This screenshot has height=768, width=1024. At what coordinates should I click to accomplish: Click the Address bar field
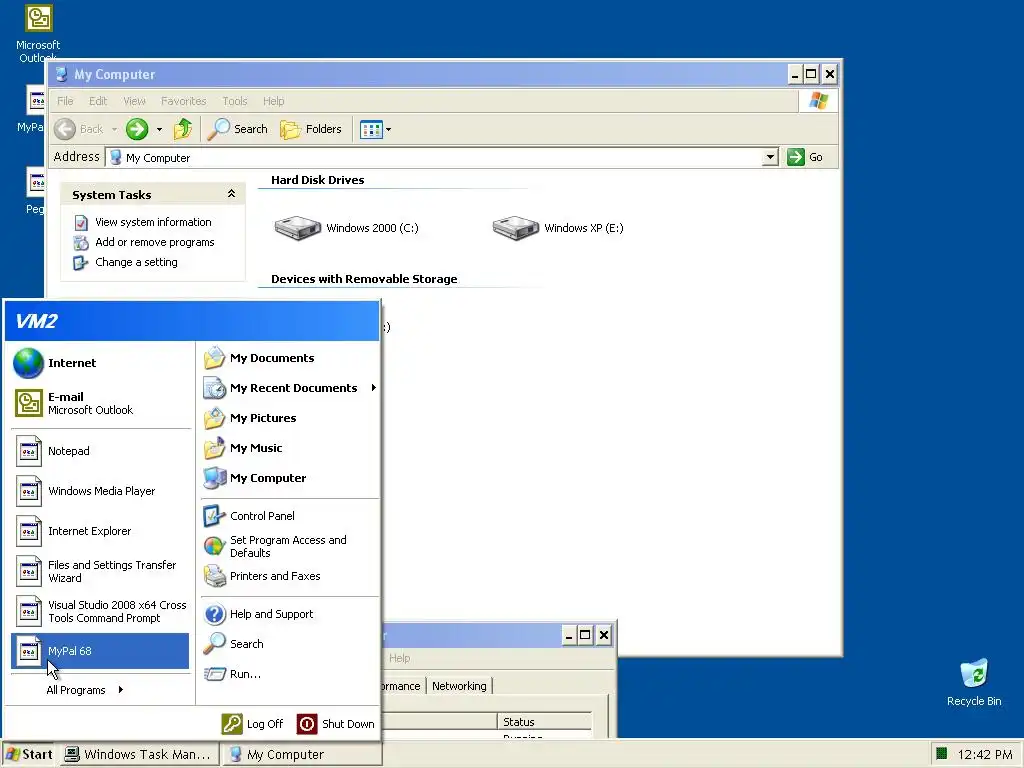(434, 157)
